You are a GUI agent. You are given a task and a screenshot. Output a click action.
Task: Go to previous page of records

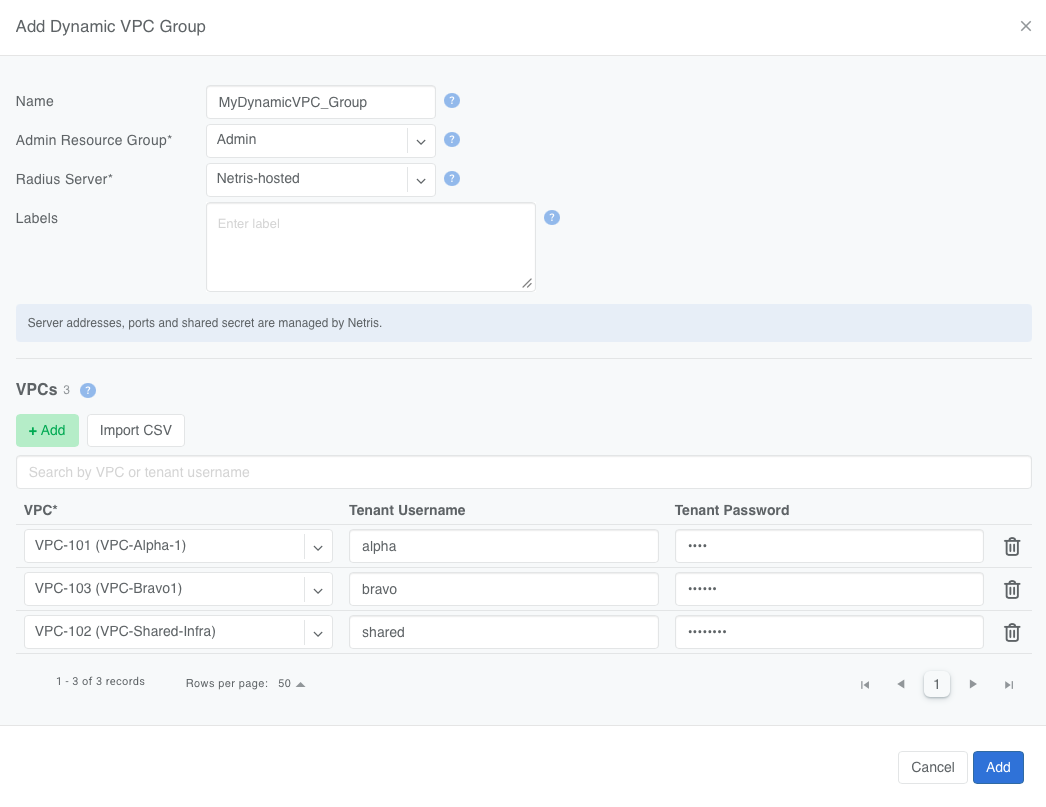(x=901, y=684)
